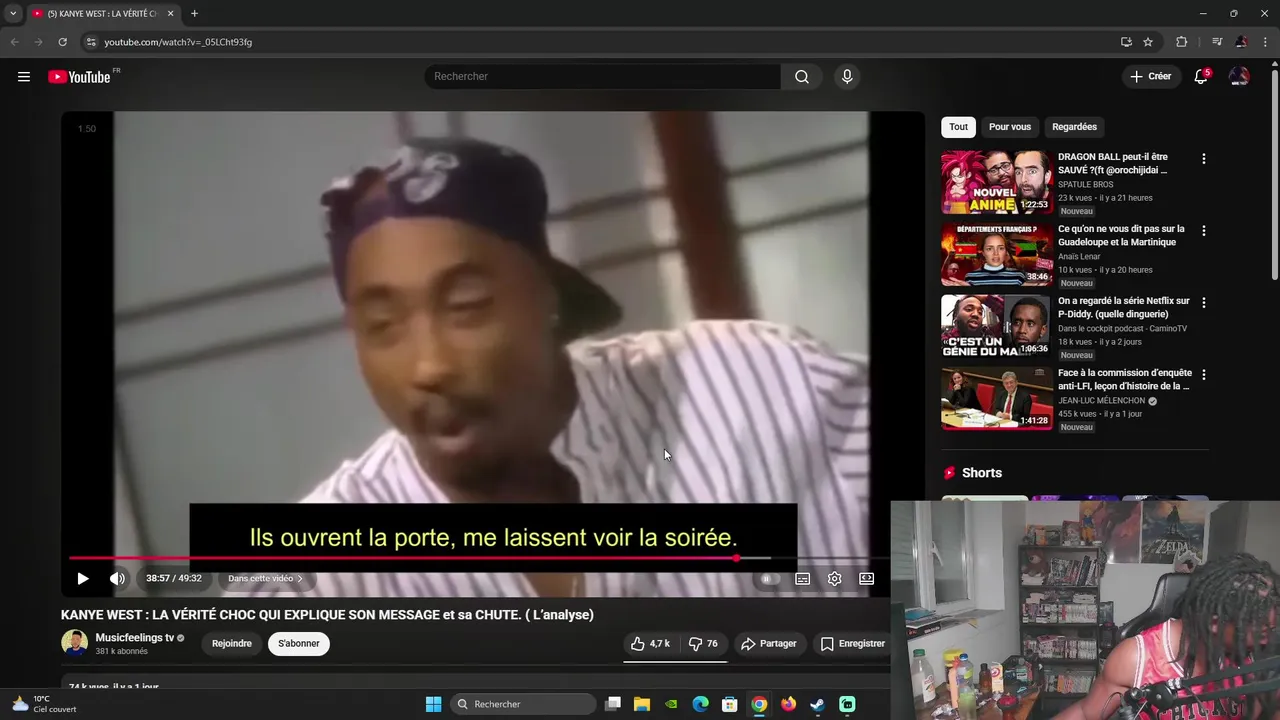The width and height of the screenshot is (1280, 720).
Task: Open options menu for commission d'enquête video
Action: point(1203,375)
